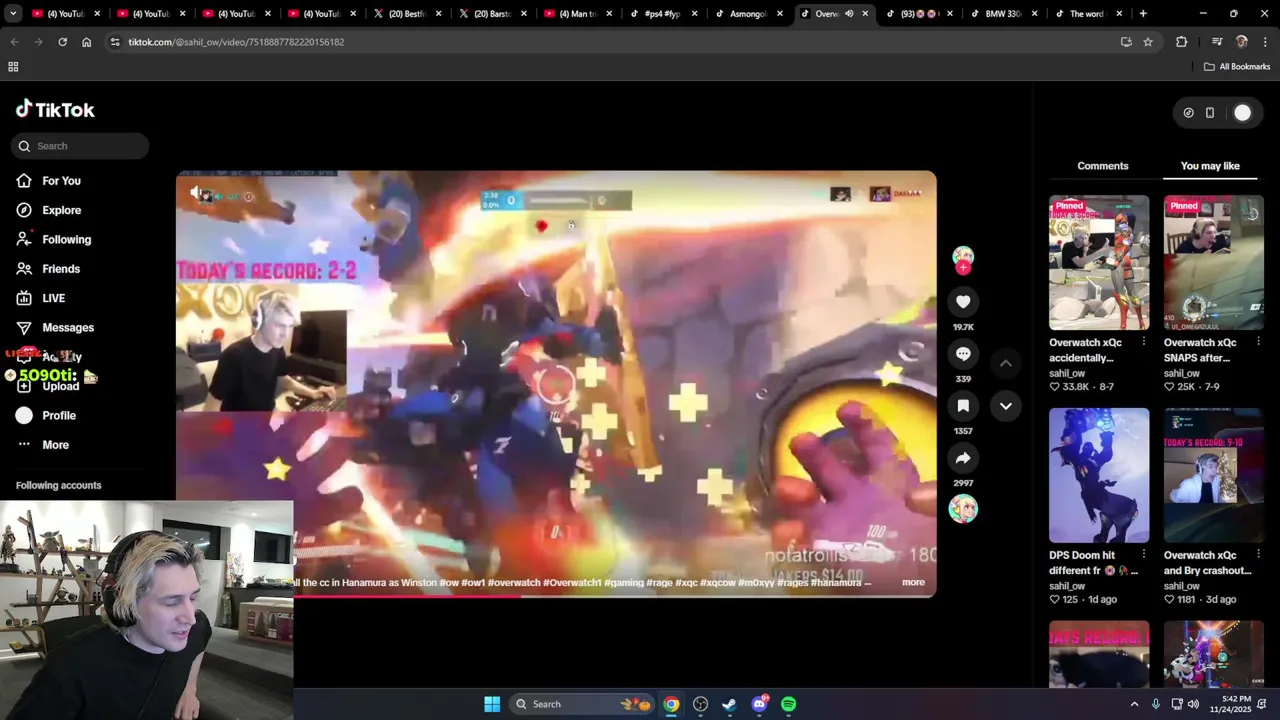Open Profile in the sidebar
The height and width of the screenshot is (720, 1280).
pyautogui.click(x=58, y=416)
